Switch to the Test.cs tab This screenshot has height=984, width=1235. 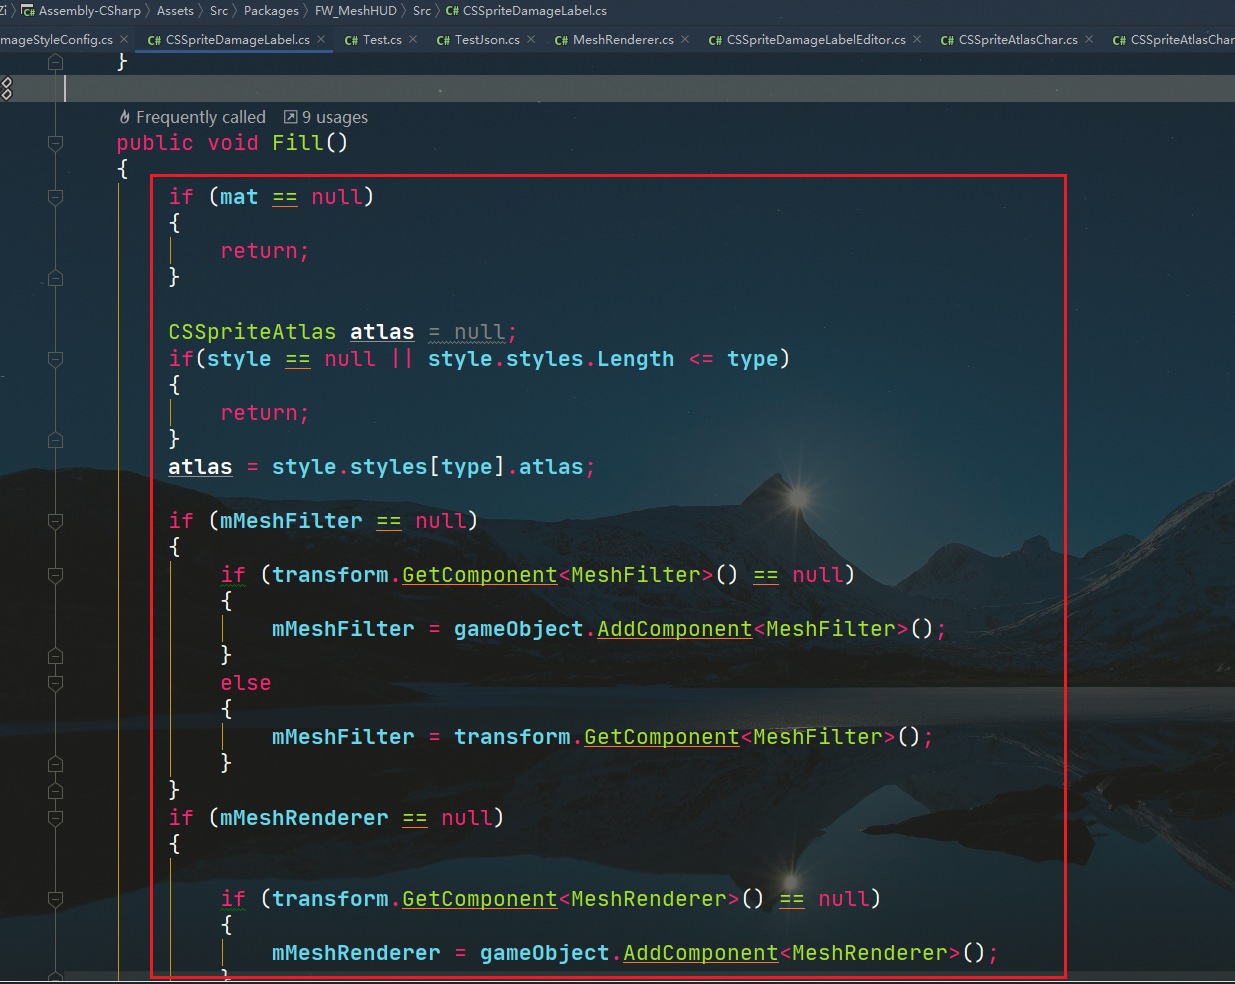click(381, 40)
